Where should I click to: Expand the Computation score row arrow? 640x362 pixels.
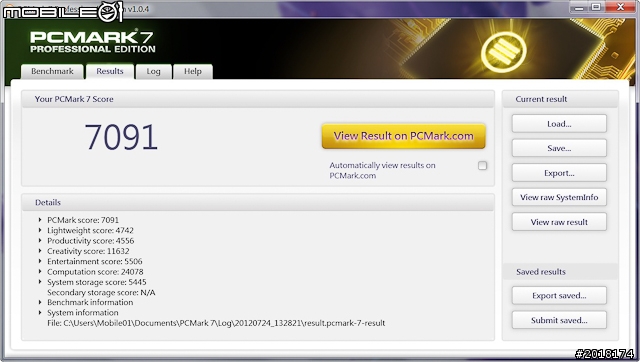coord(40,271)
